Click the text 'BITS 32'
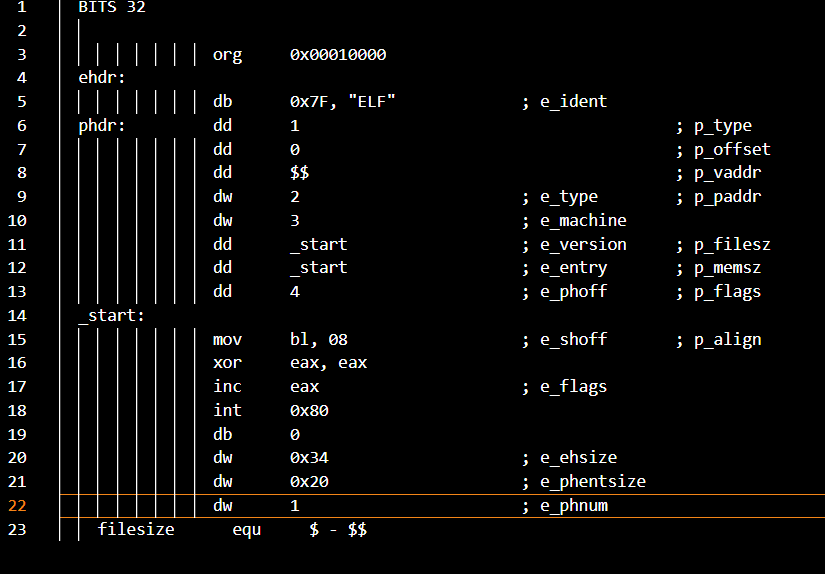Image resolution: width=825 pixels, height=574 pixels. 112,7
